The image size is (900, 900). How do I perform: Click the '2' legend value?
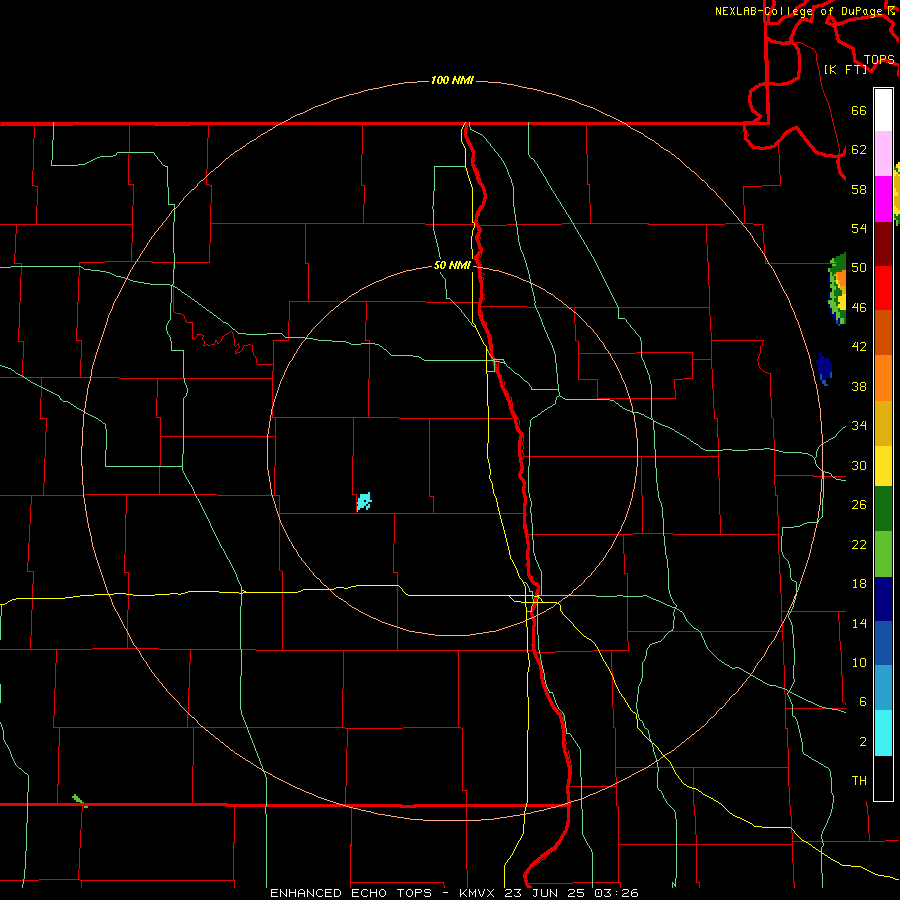[x=863, y=742]
